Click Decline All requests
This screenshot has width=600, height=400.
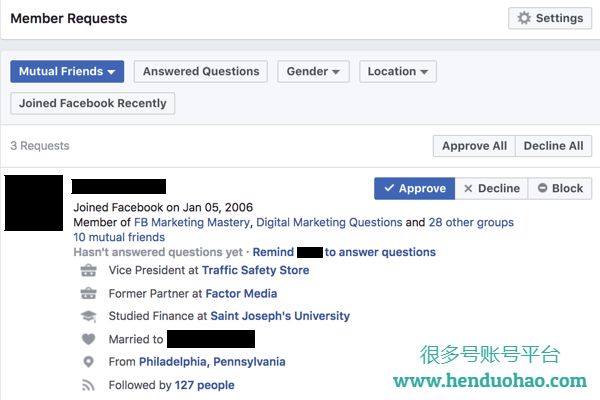pyautogui.click(x=553, y=146)
